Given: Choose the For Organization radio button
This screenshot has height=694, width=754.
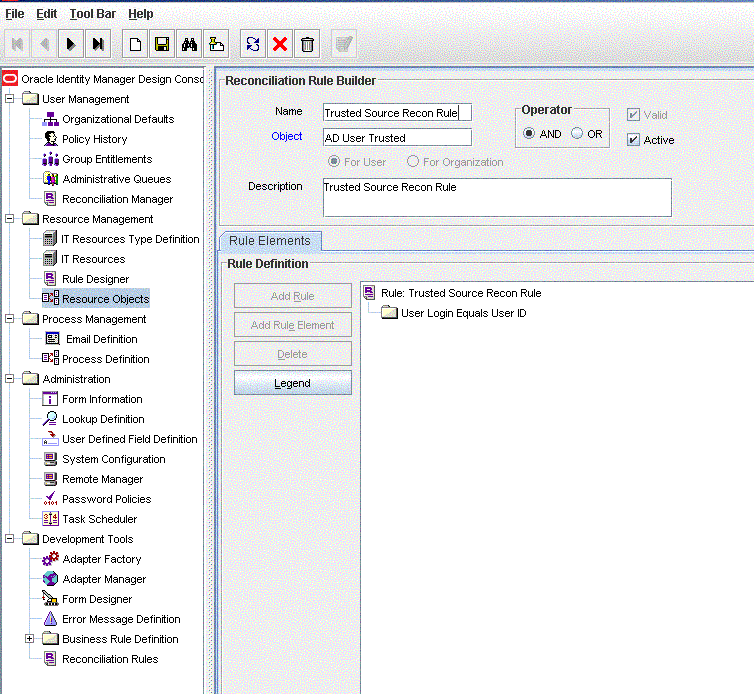Looking at the screenshot, I should click(413, 162).
